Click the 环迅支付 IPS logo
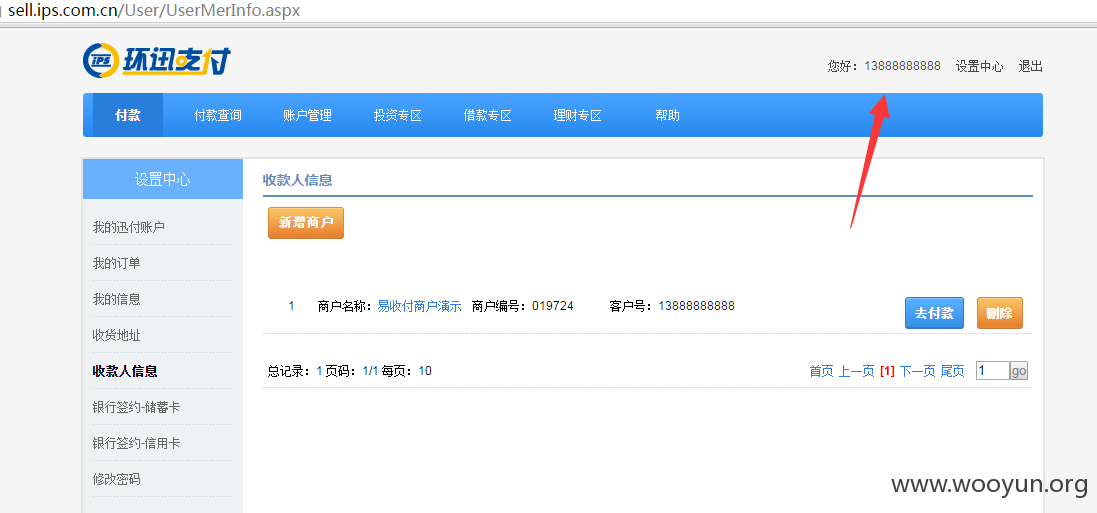The width and height of the screenshot is (1097, 513). (157, 60)
